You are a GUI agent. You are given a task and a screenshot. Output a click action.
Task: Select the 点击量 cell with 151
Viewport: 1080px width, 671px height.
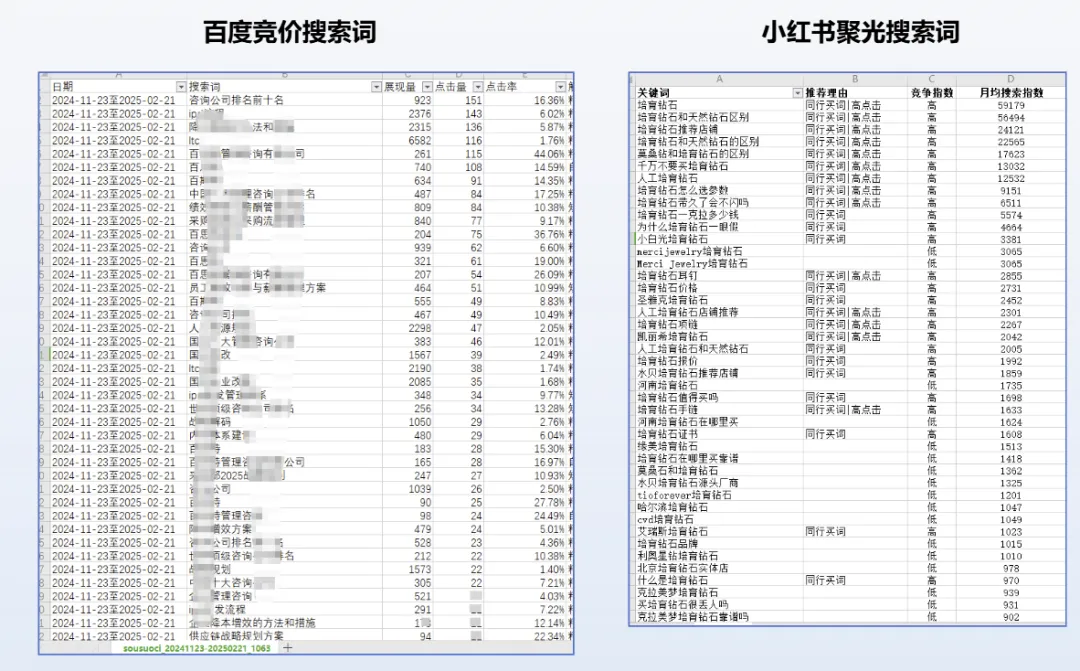[458, 101]
